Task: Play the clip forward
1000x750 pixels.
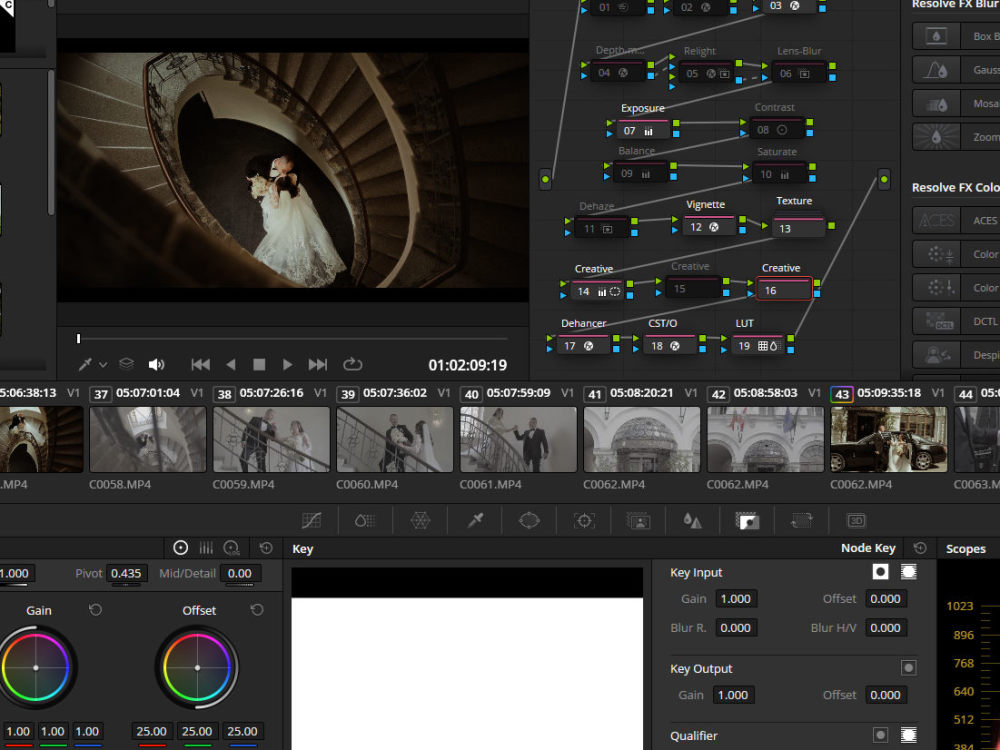Action: coord(288,364)
